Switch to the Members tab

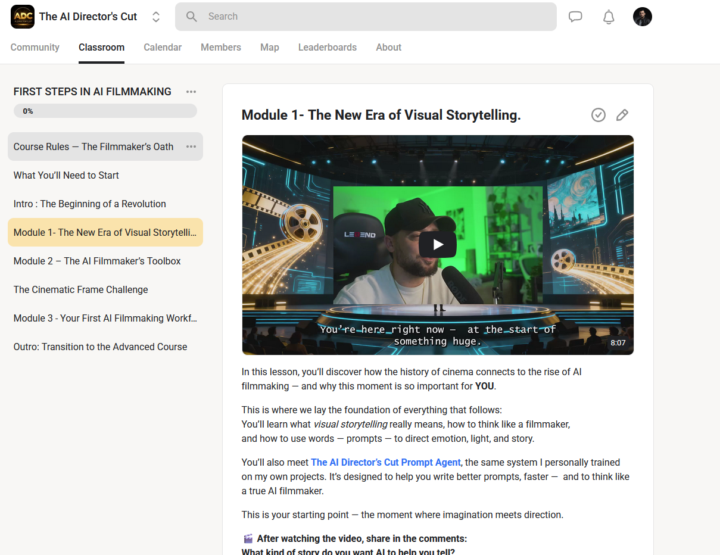(221, 47)
